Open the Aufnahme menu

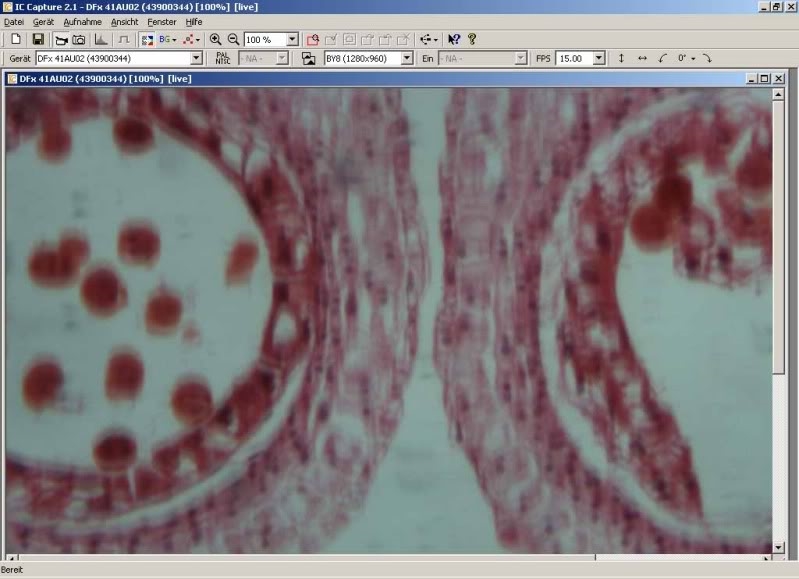coord(82,21)
